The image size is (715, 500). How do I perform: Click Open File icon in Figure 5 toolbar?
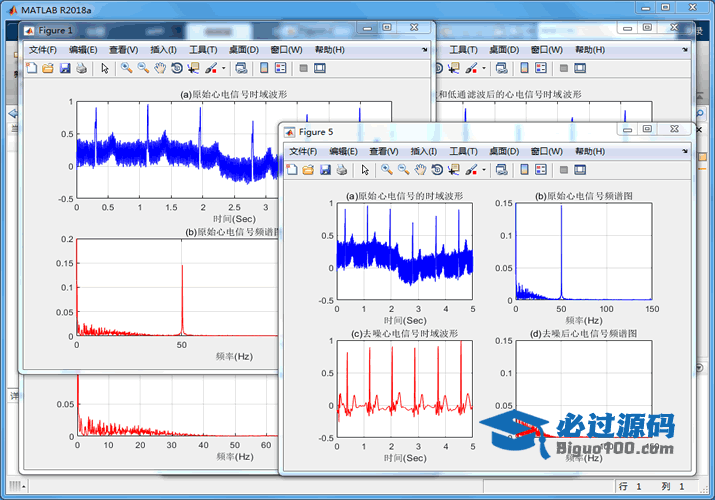[x=308, y=170]
